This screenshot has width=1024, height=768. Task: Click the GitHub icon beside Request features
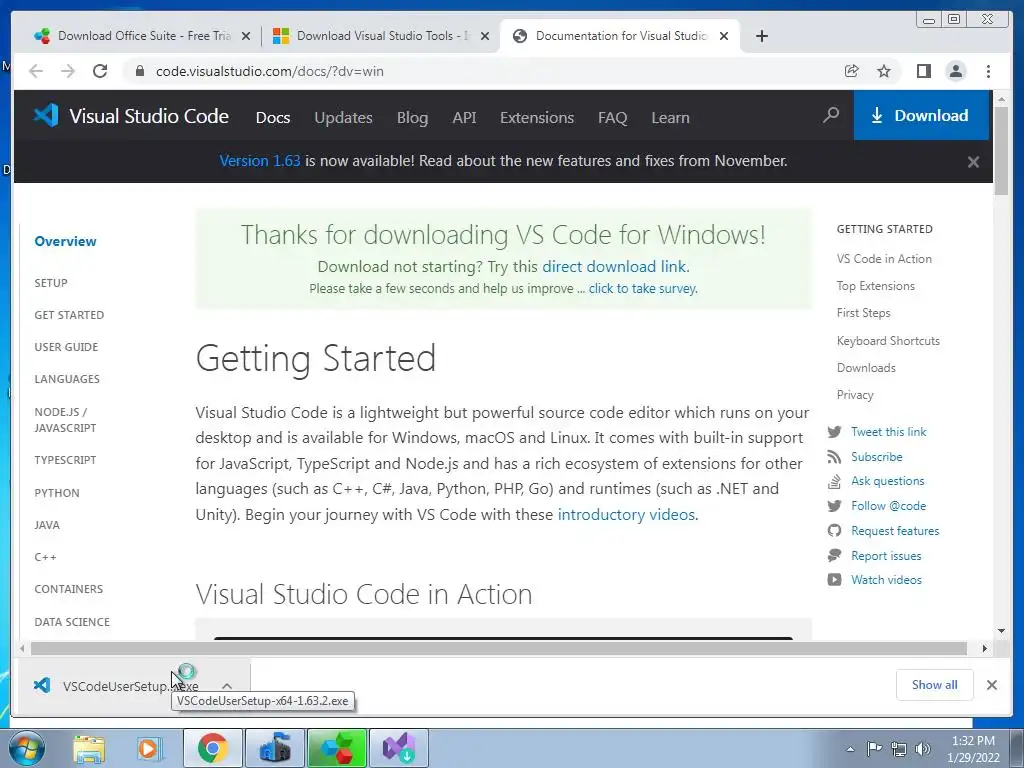(834, 531)
